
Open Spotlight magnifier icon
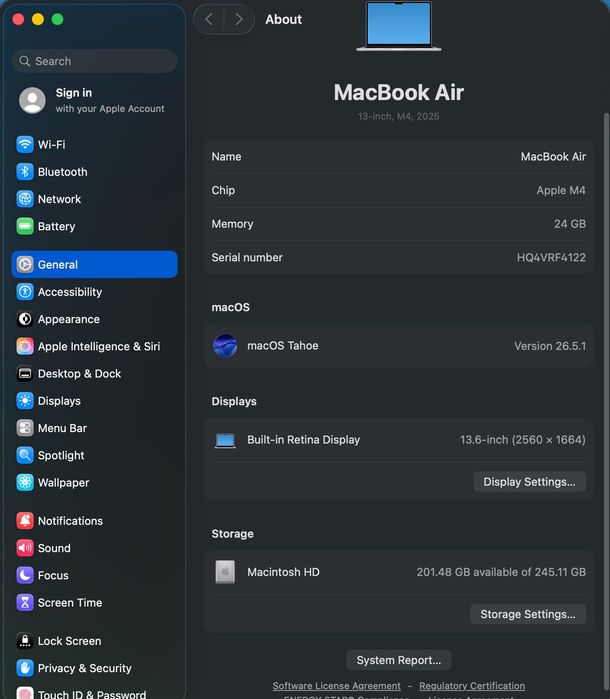(25, 455)
